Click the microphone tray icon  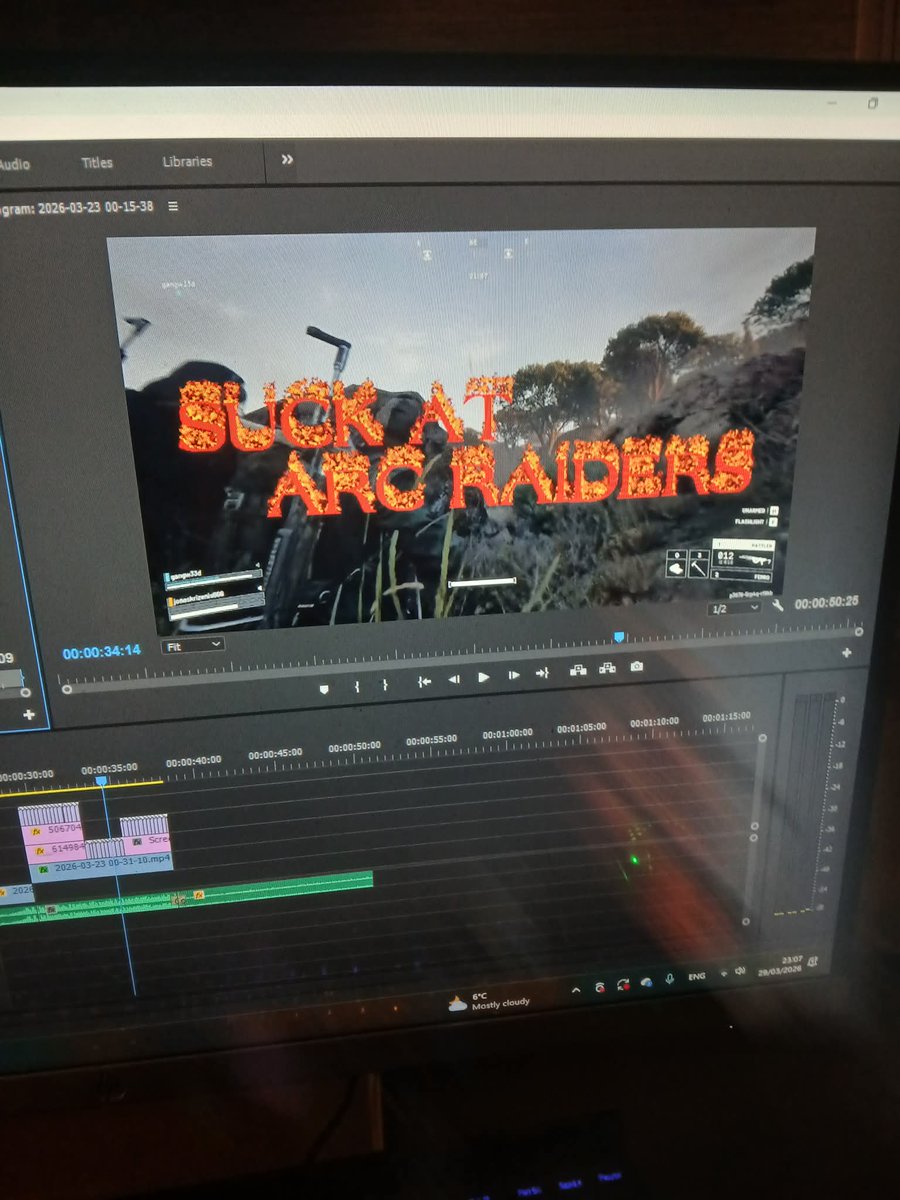coord(669,980)
